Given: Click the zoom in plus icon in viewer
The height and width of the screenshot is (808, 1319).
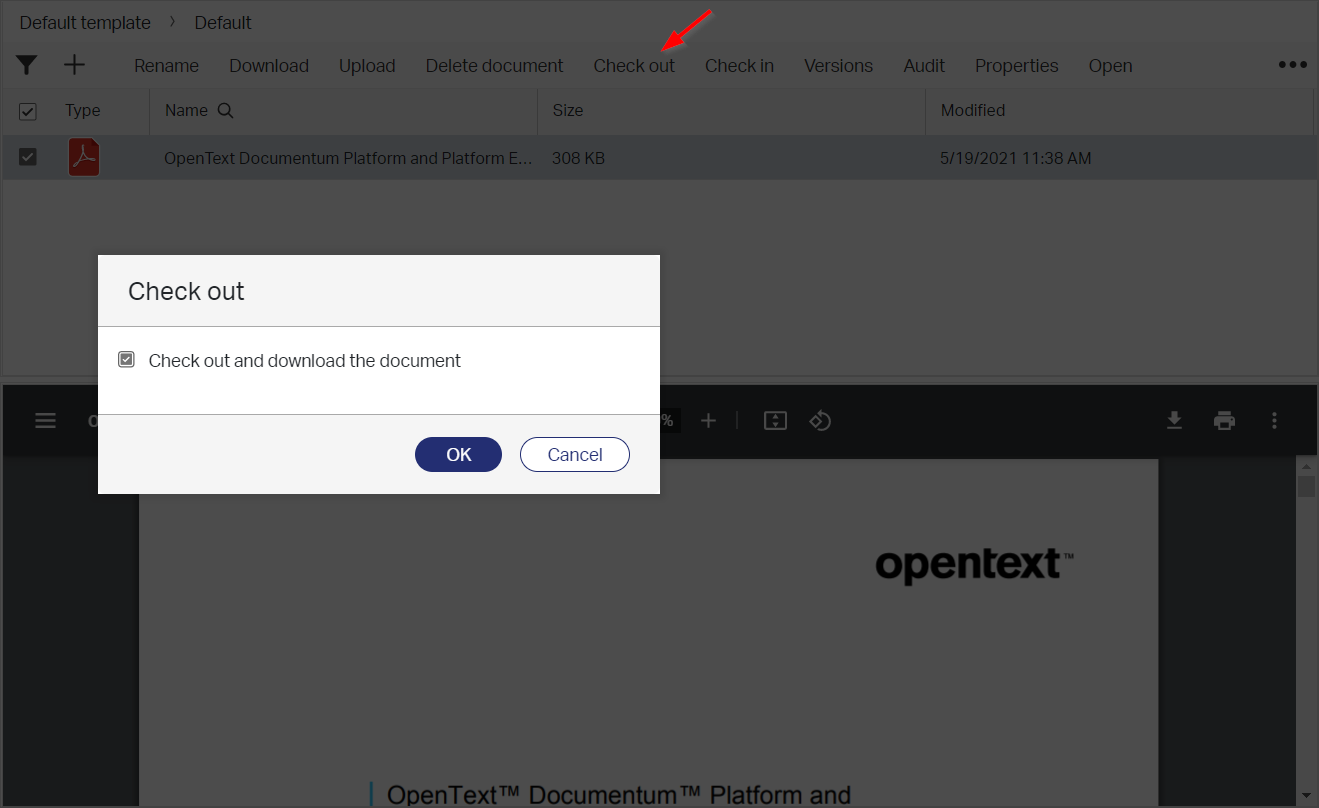Looking at the screenshot, I should [x=708, y=421].
